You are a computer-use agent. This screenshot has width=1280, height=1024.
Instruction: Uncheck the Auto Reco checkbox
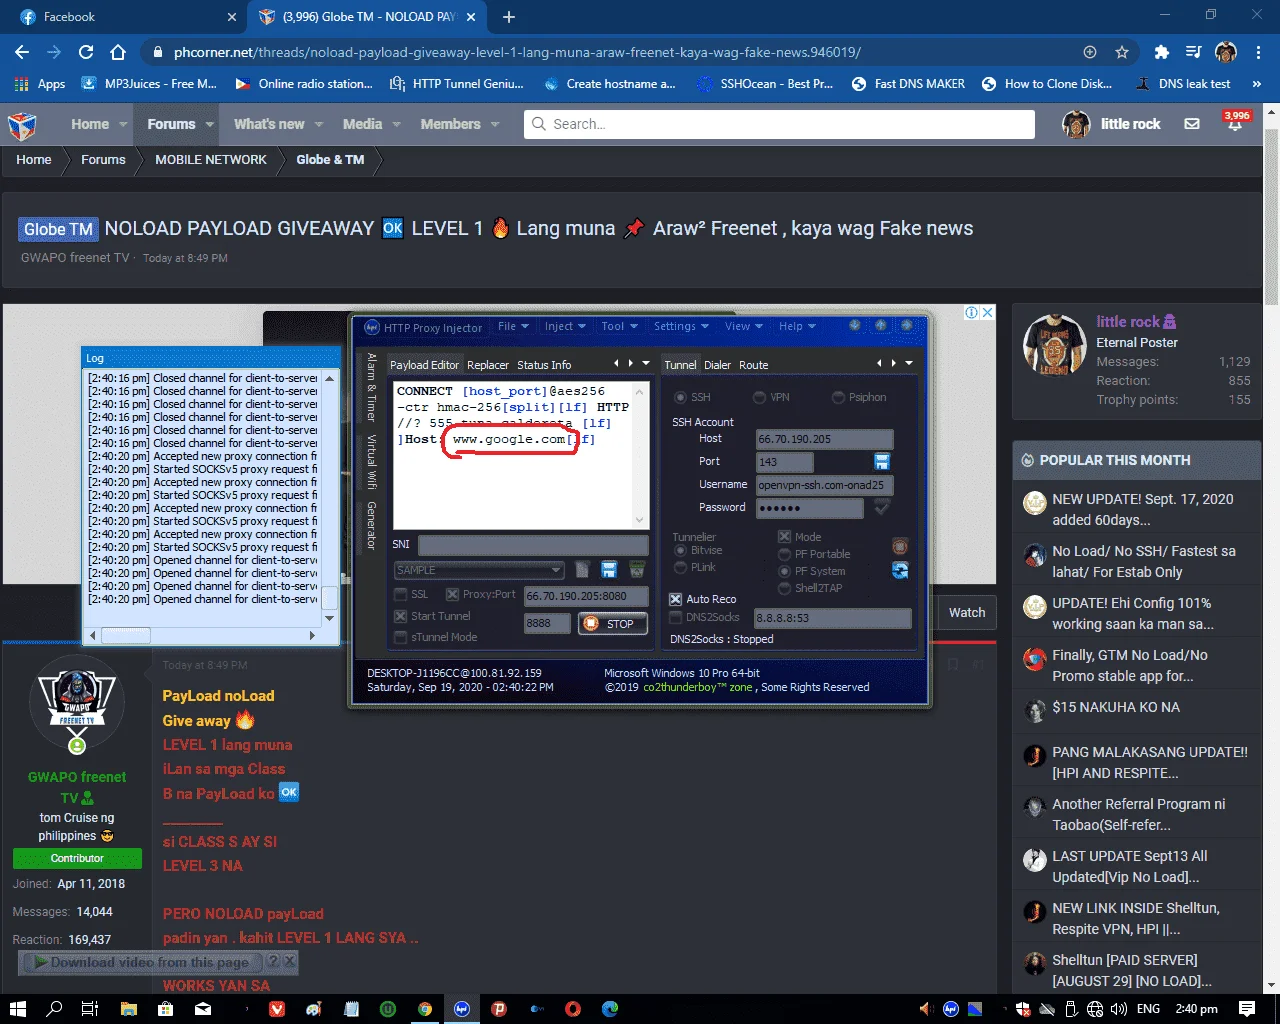[x=675, y=599]
